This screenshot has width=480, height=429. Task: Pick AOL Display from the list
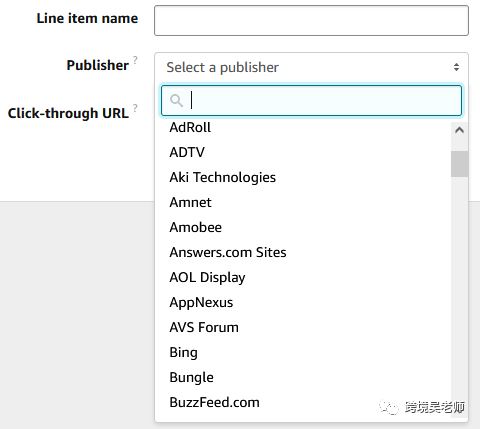[x=303, y=277]
